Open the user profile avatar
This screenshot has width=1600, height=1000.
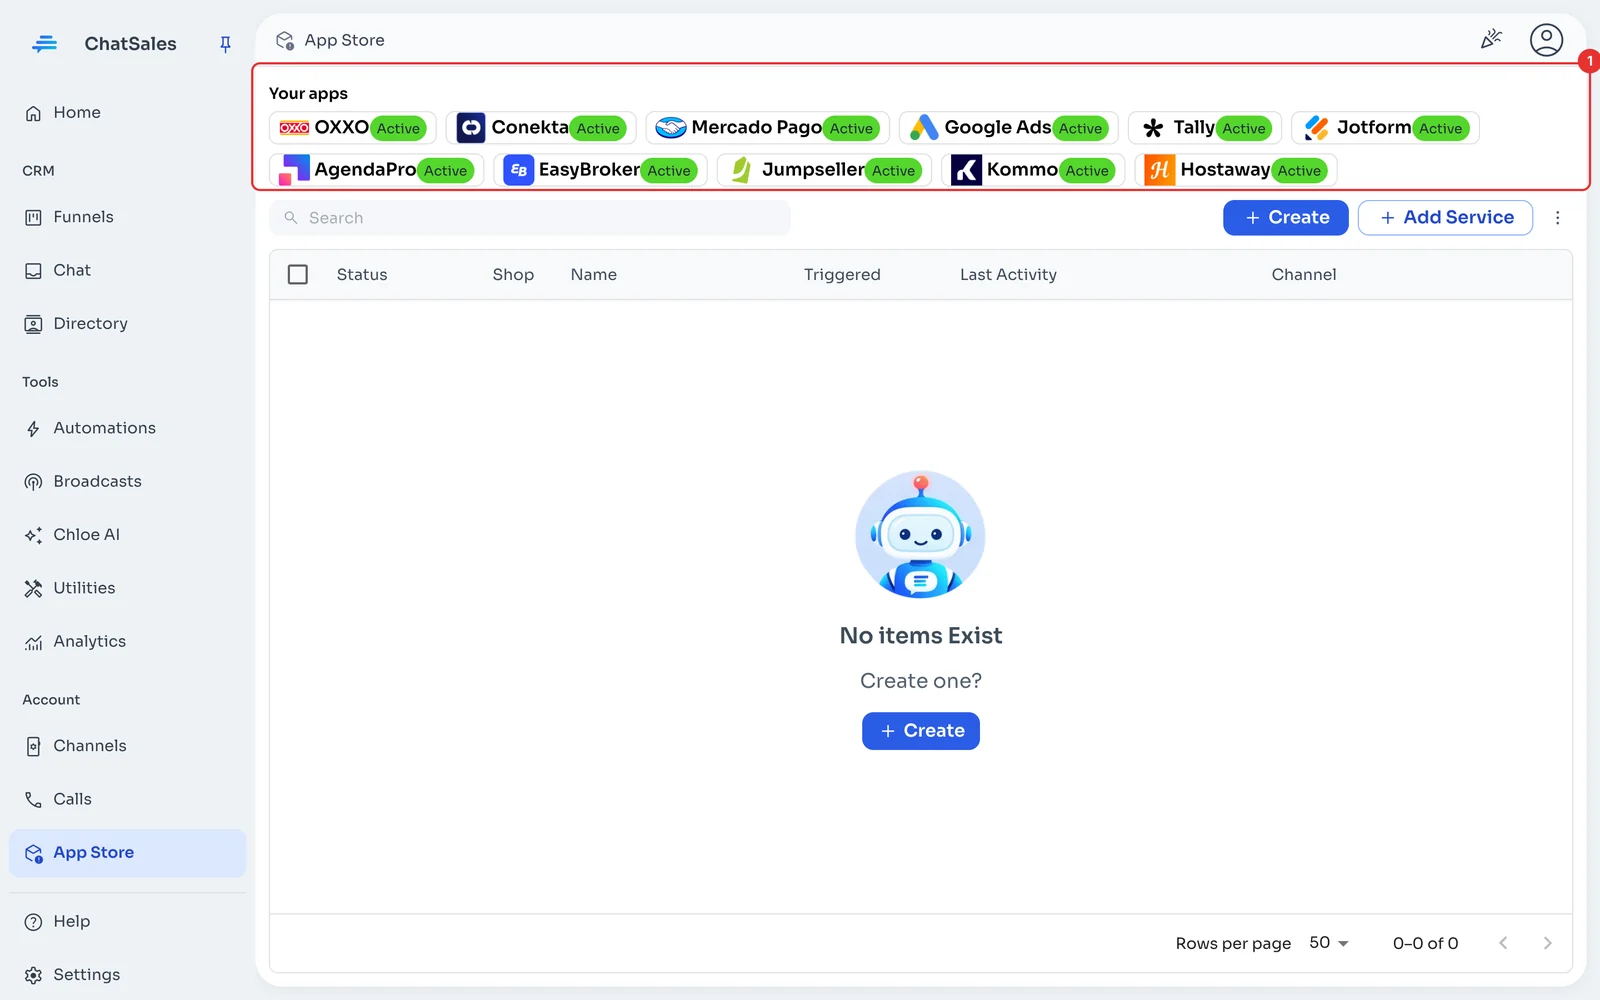pos(1546,40)
